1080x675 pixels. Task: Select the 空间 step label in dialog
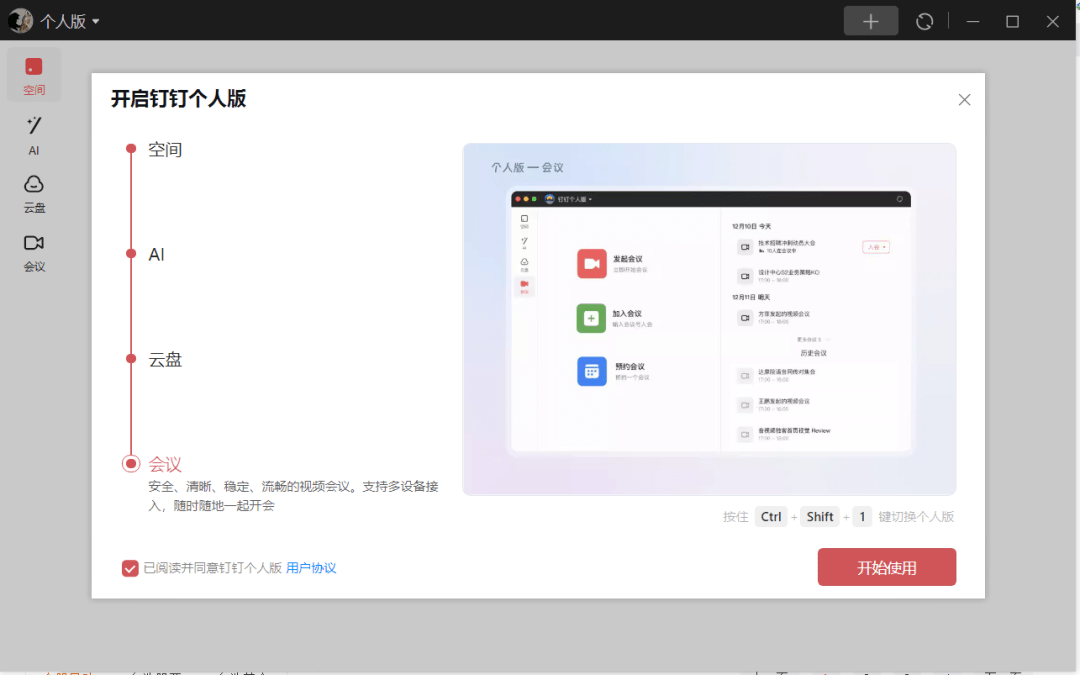(x=165, y=150)
